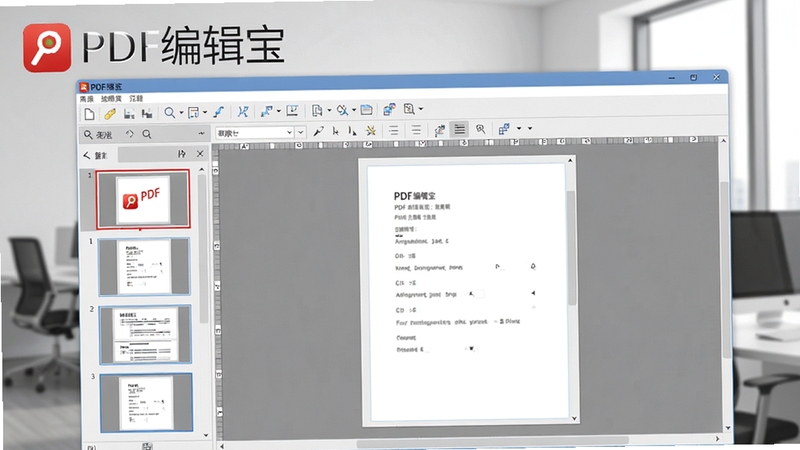This screenshot has width=800, height=450.
Task: Select the text cursor selection tool
Action: (353, 131)
